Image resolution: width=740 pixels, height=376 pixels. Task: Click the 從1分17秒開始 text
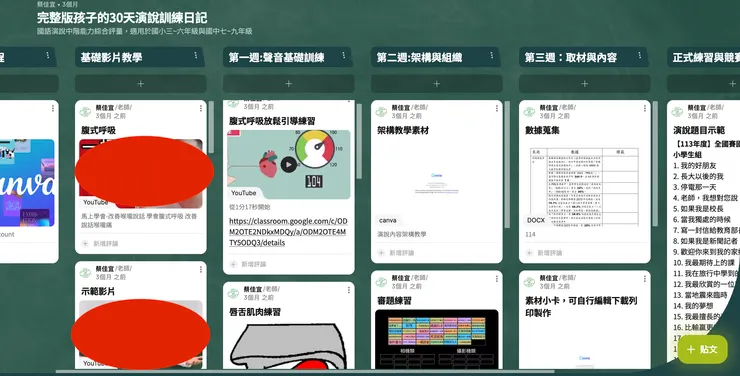[x=250, y=207]
